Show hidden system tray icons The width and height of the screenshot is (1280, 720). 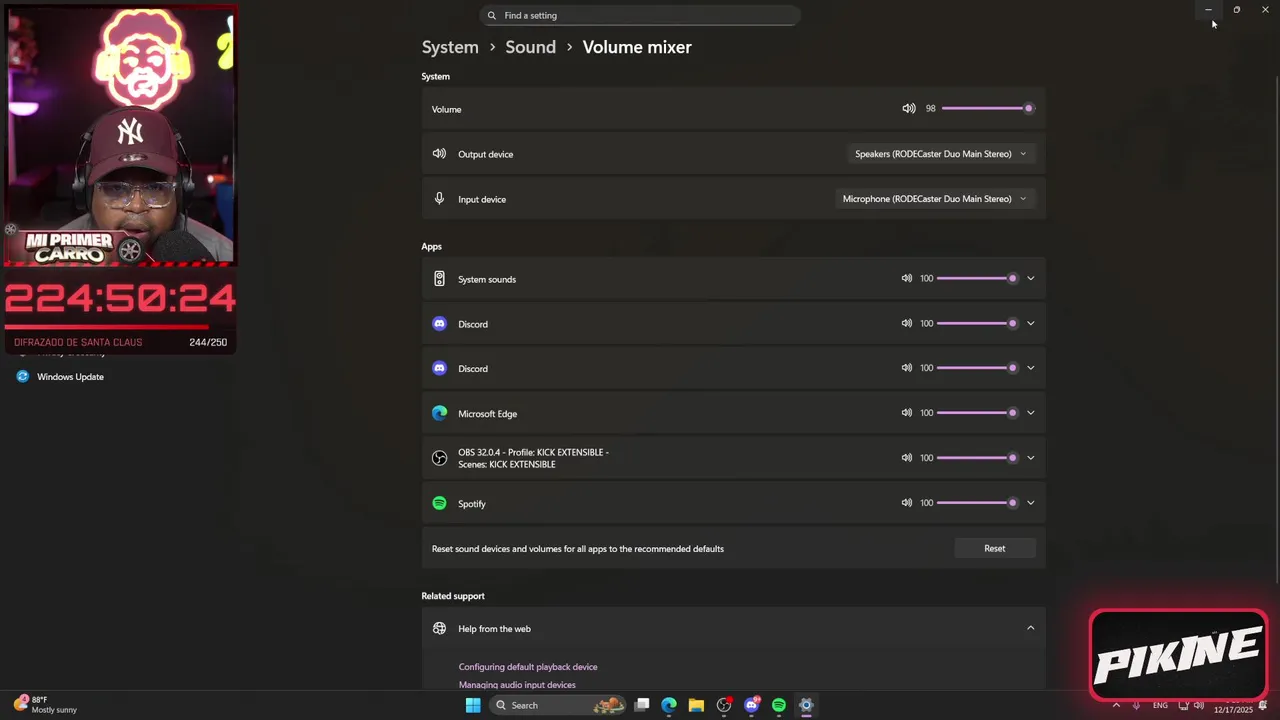tap(1116, 705)
